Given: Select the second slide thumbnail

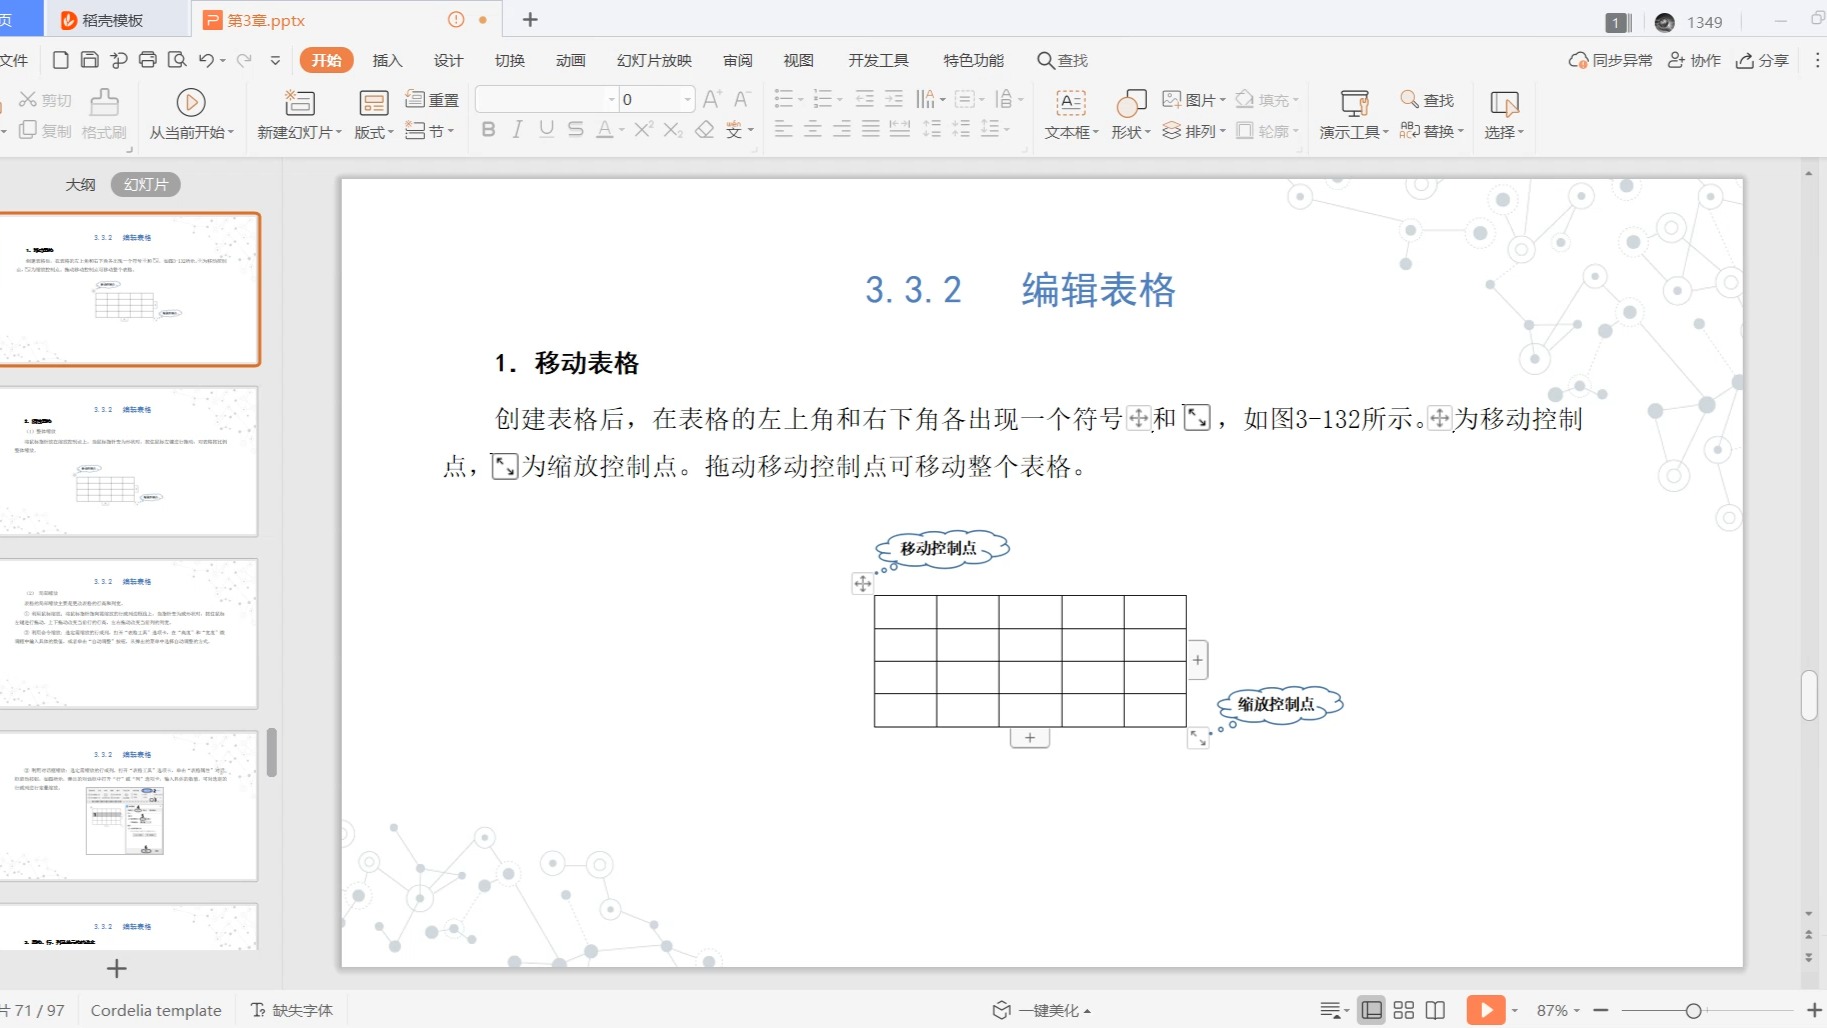Looking at the screenshot, I should pyautogui.click(x=130, y=460).
